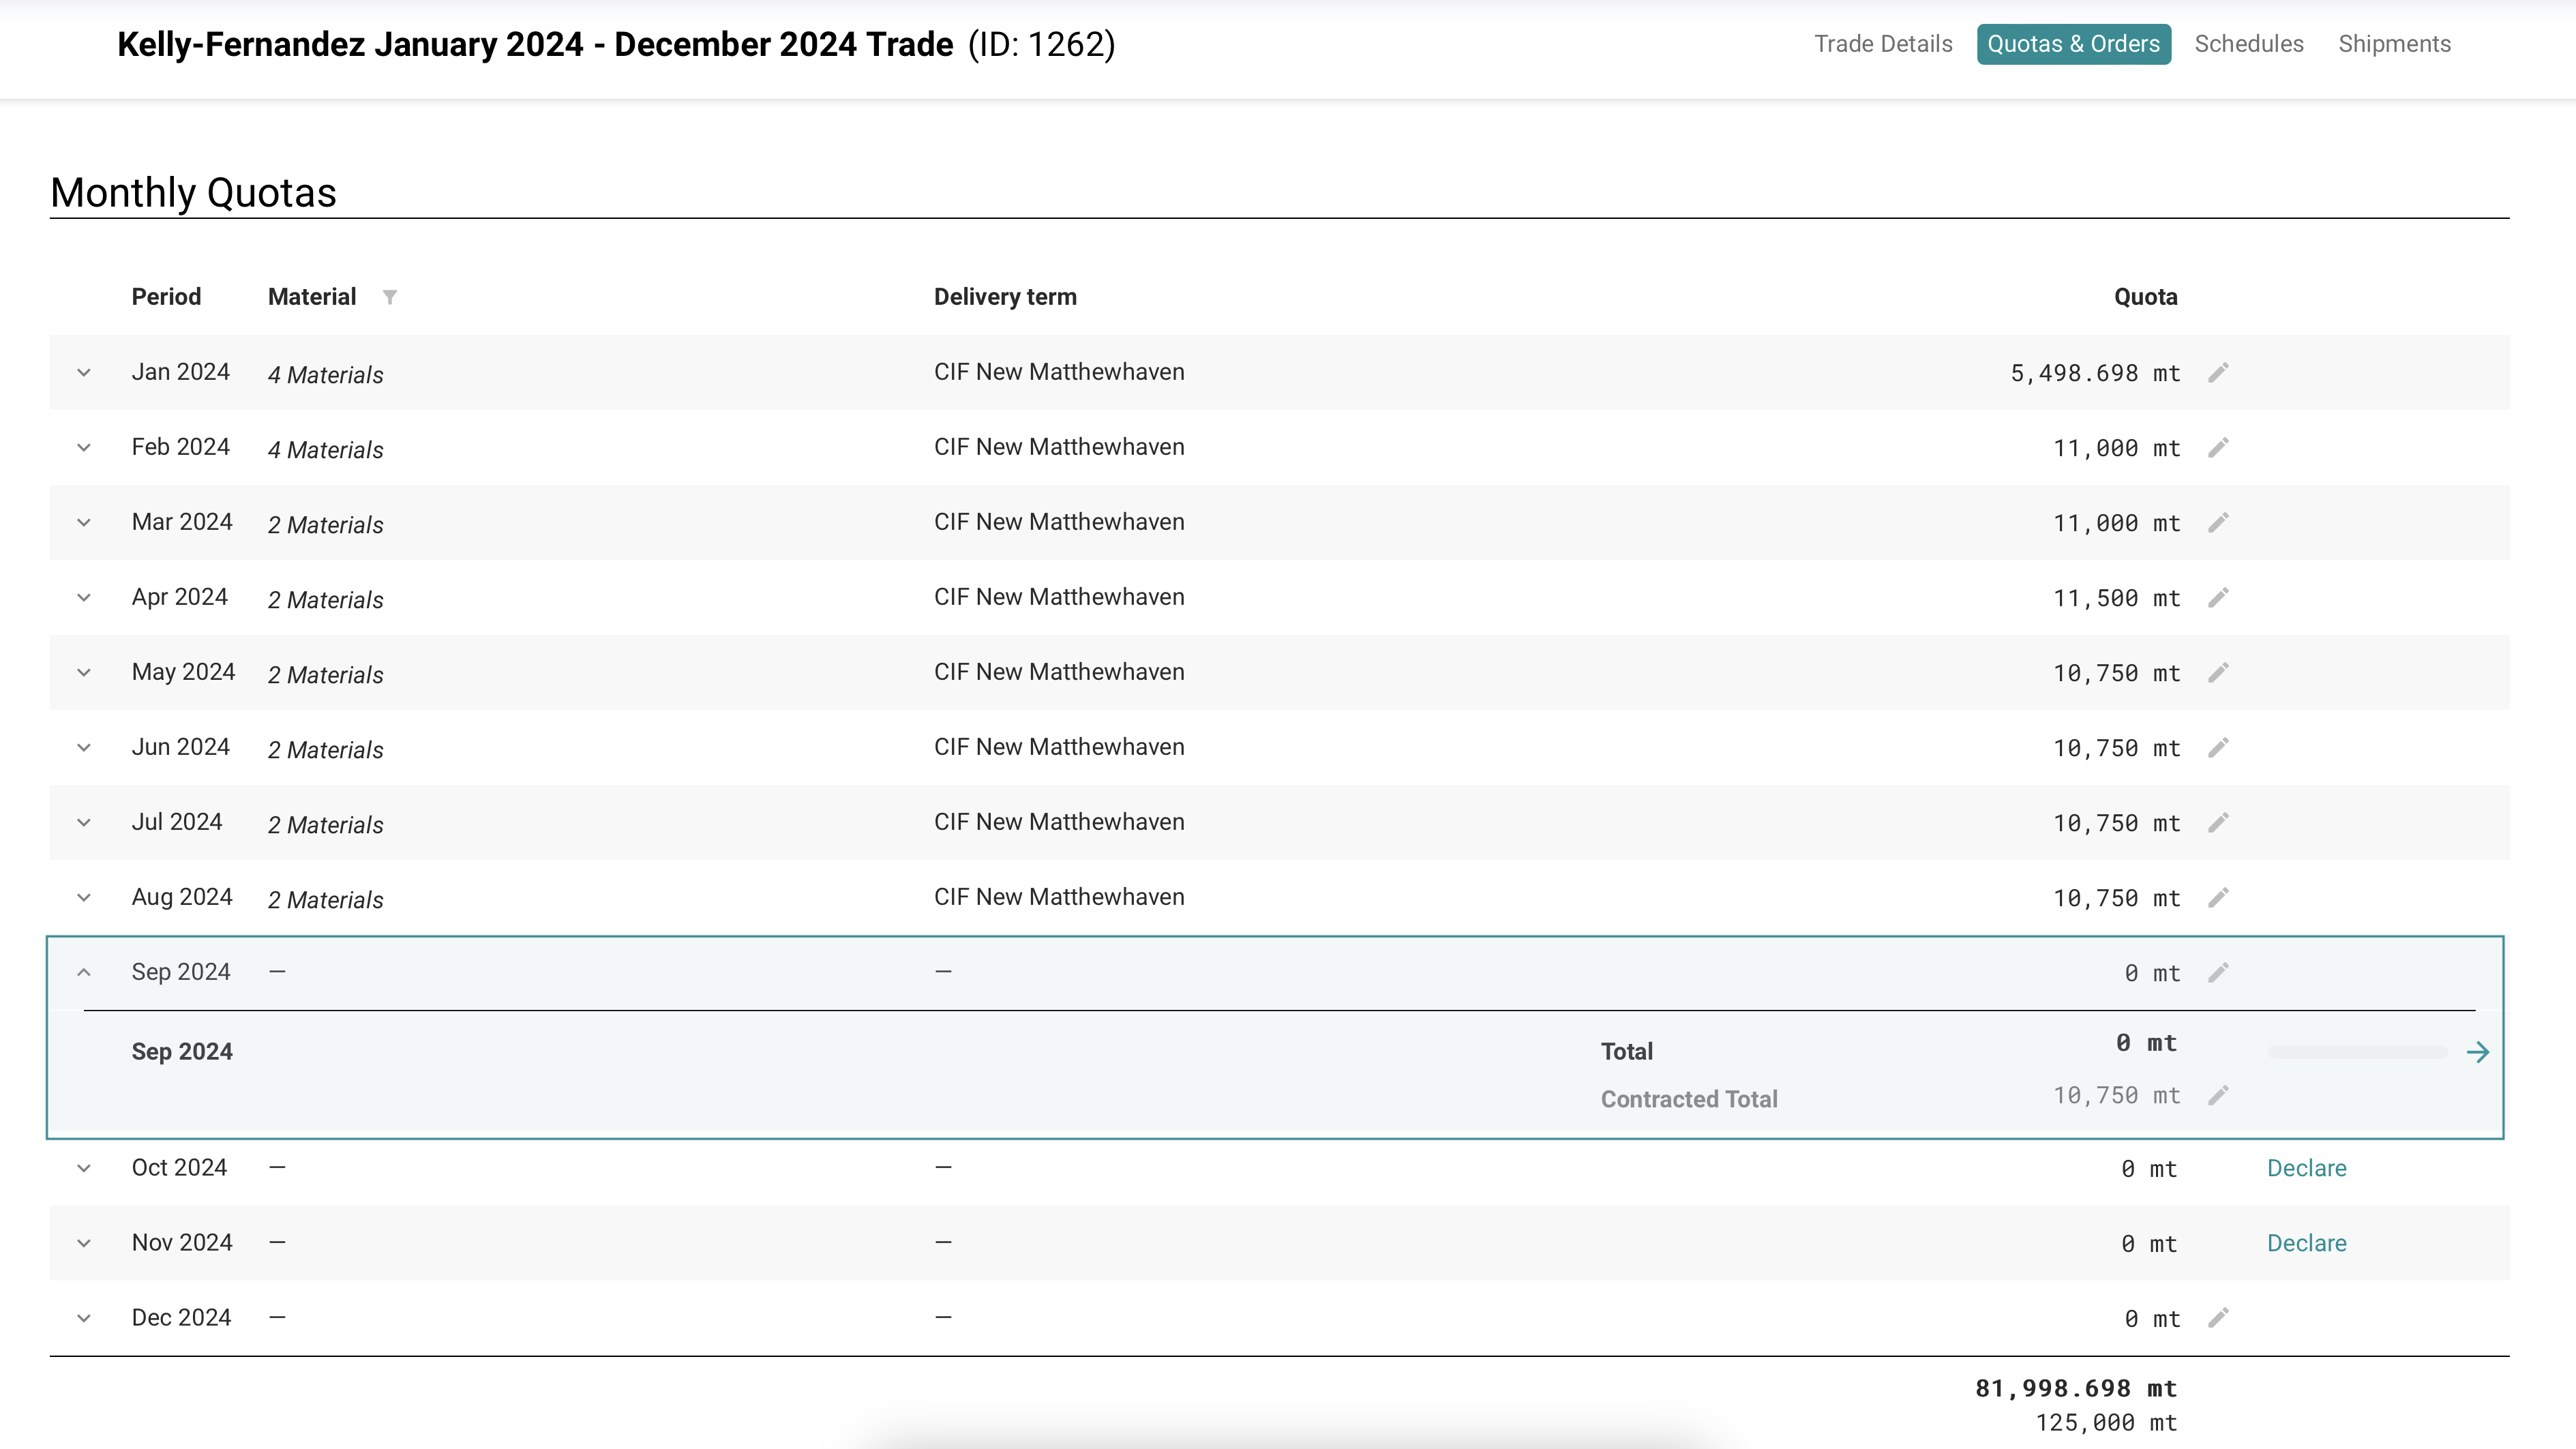Image resolution: width=2576 pixels, height=1449 pixels.
Task: Click Declare link for Oct 2024
Action: [x=2306, y=1168]
